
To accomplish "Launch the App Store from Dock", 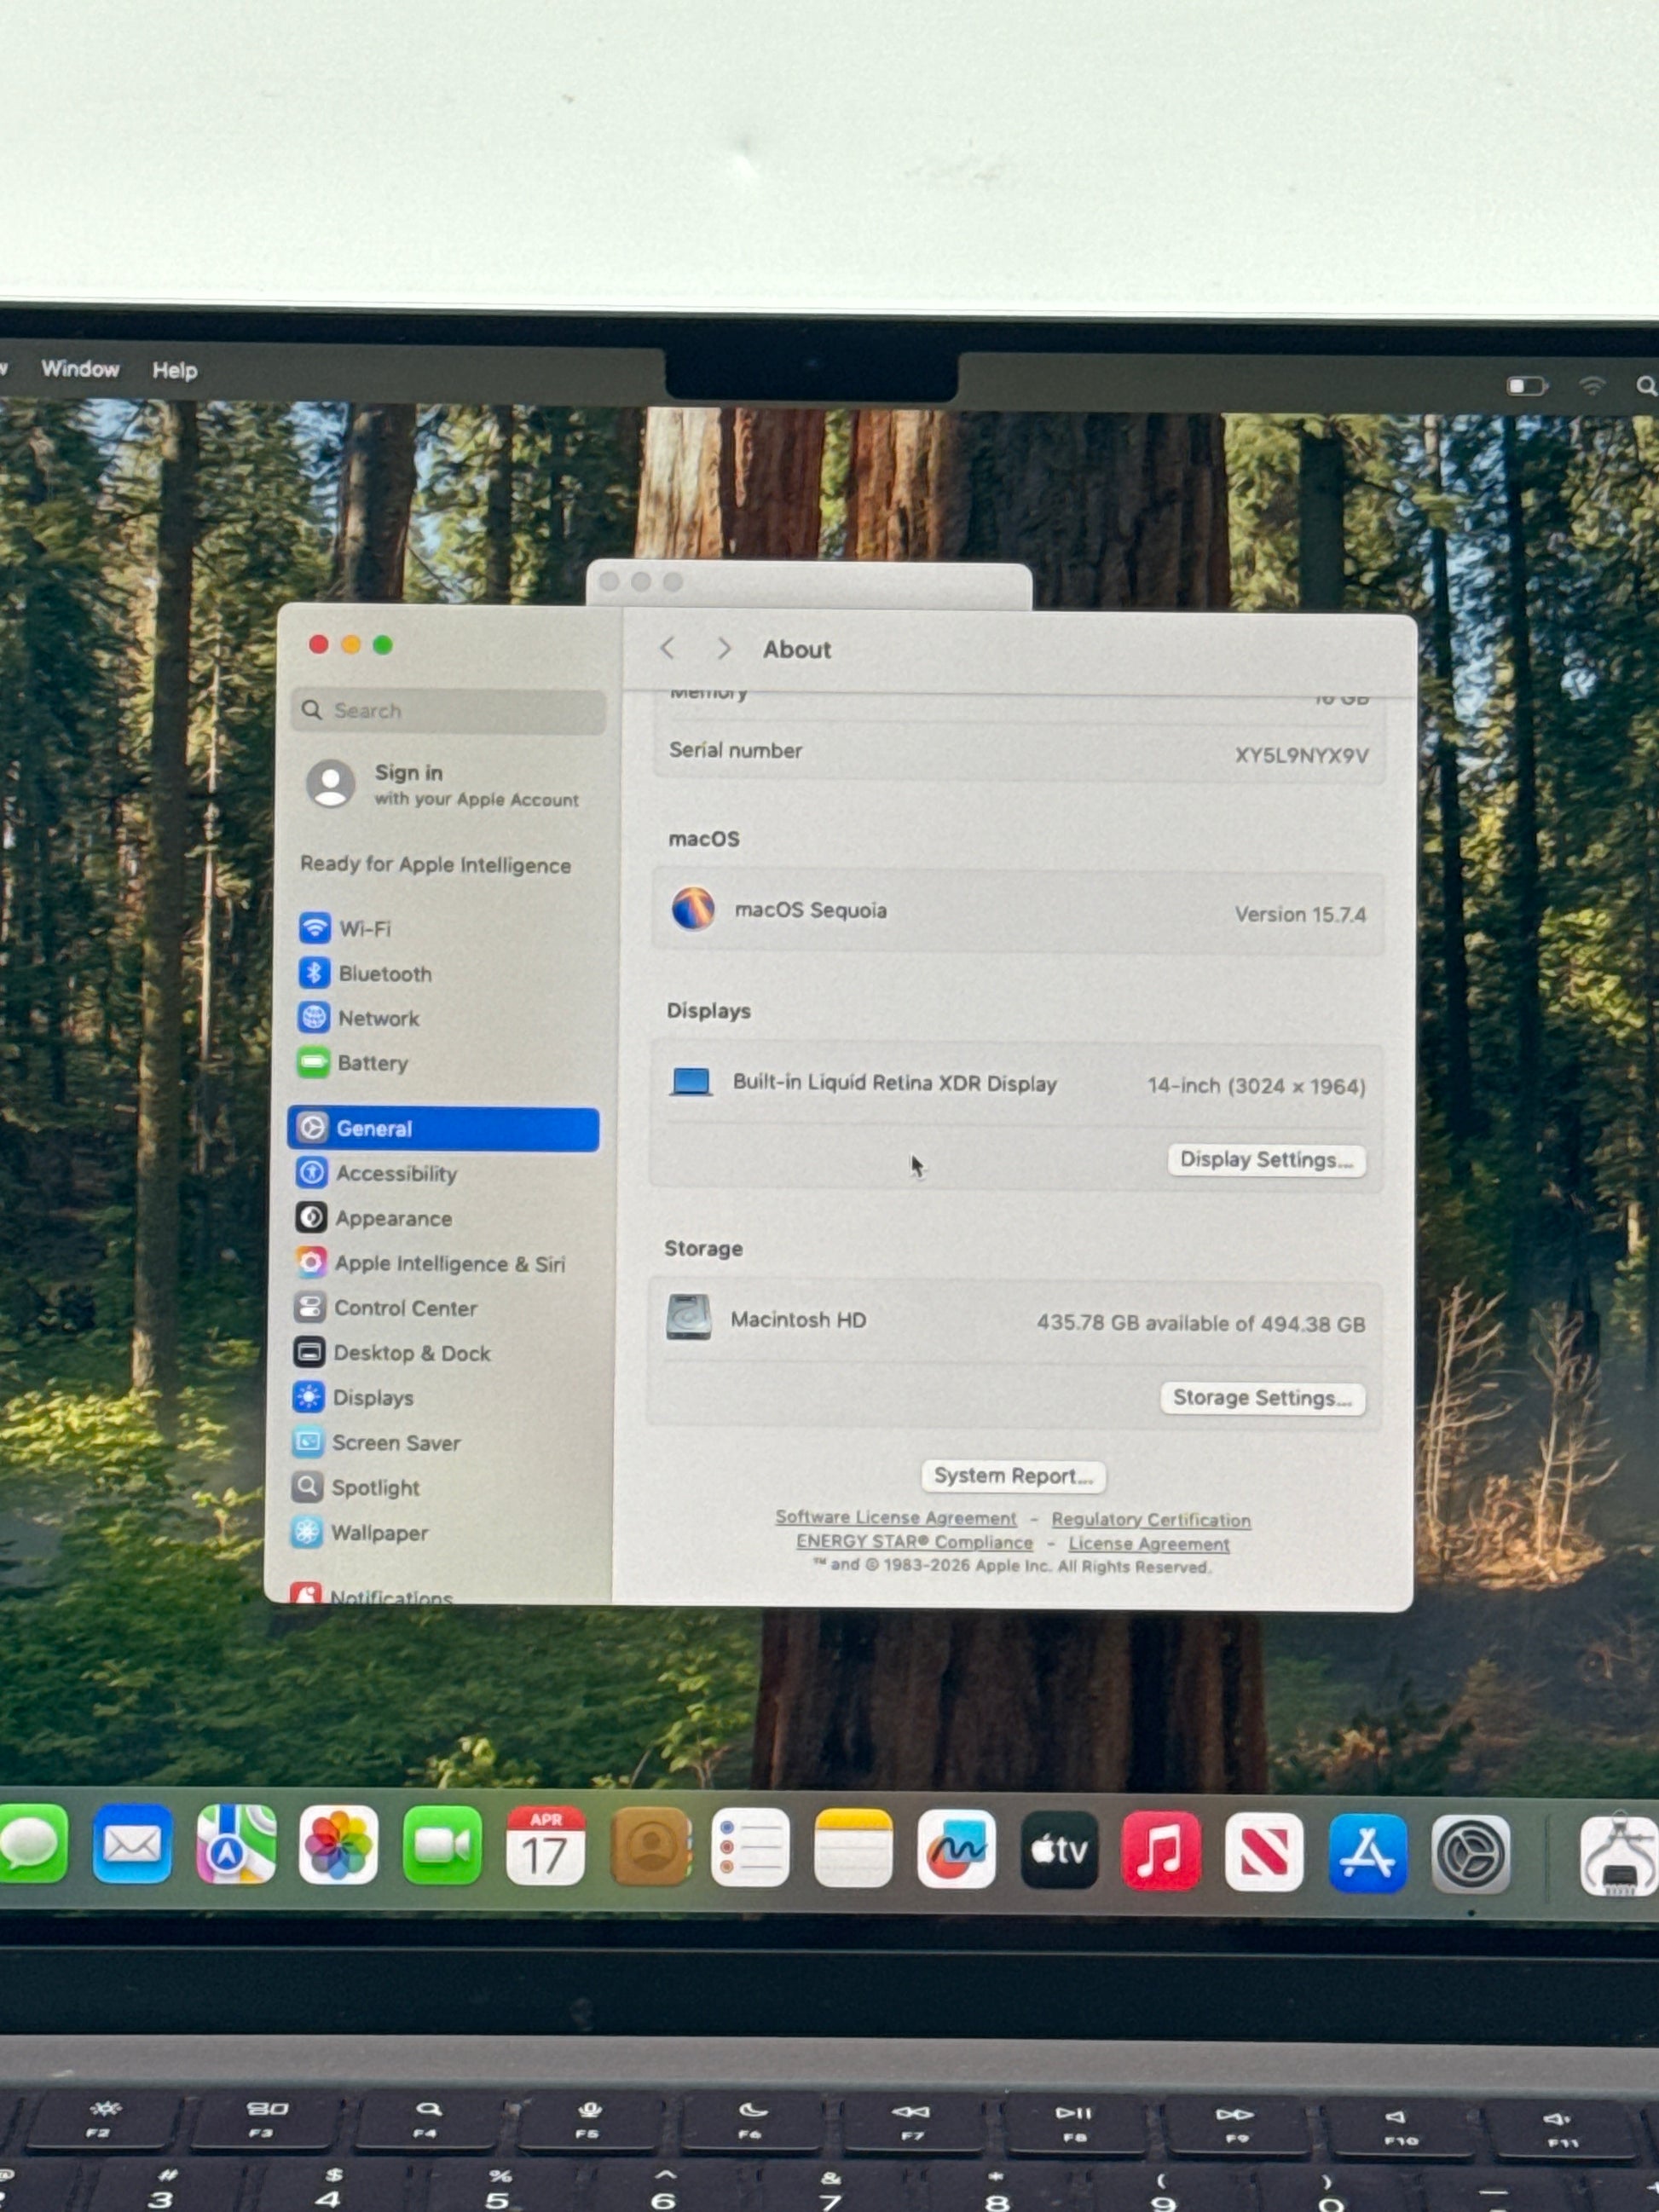I will click(x=1367, y=1853).
